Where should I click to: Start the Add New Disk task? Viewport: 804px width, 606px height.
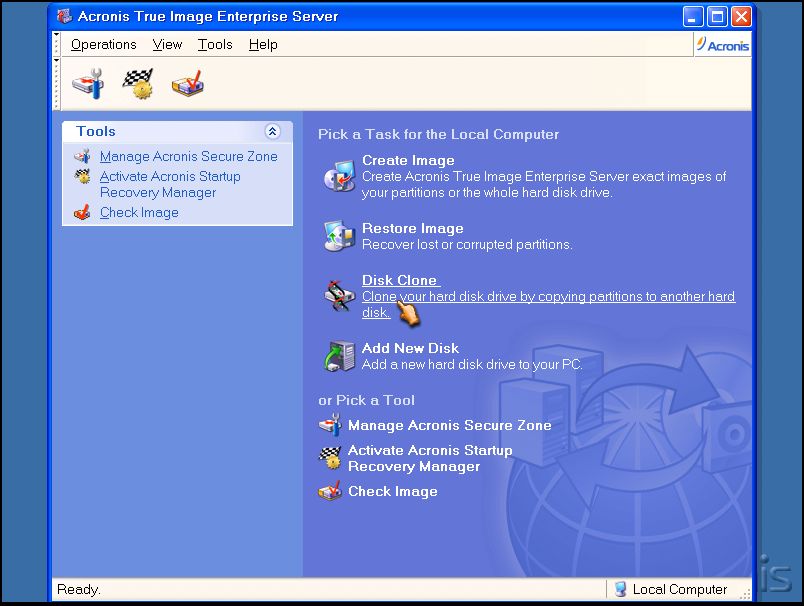click(410, 348)
